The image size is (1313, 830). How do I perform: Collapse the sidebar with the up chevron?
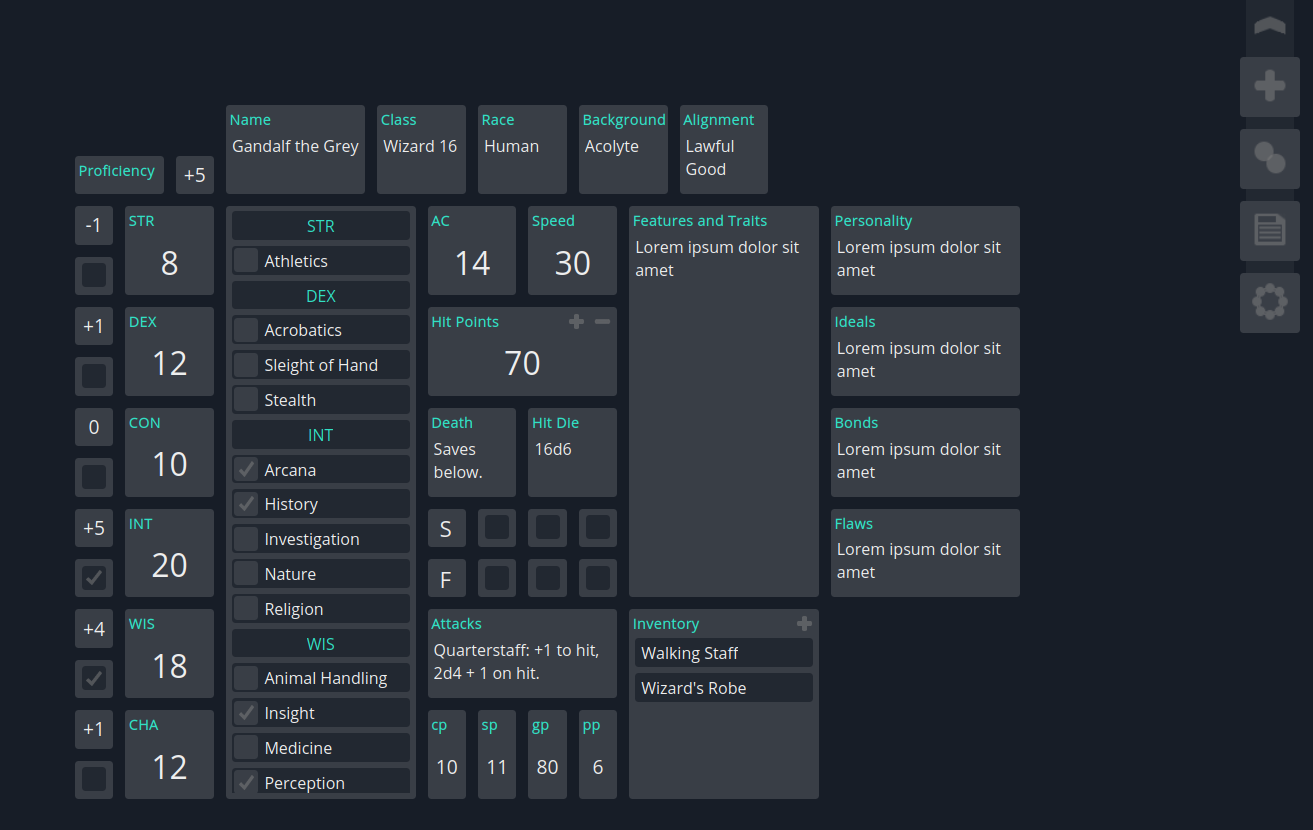point(1269,27)
